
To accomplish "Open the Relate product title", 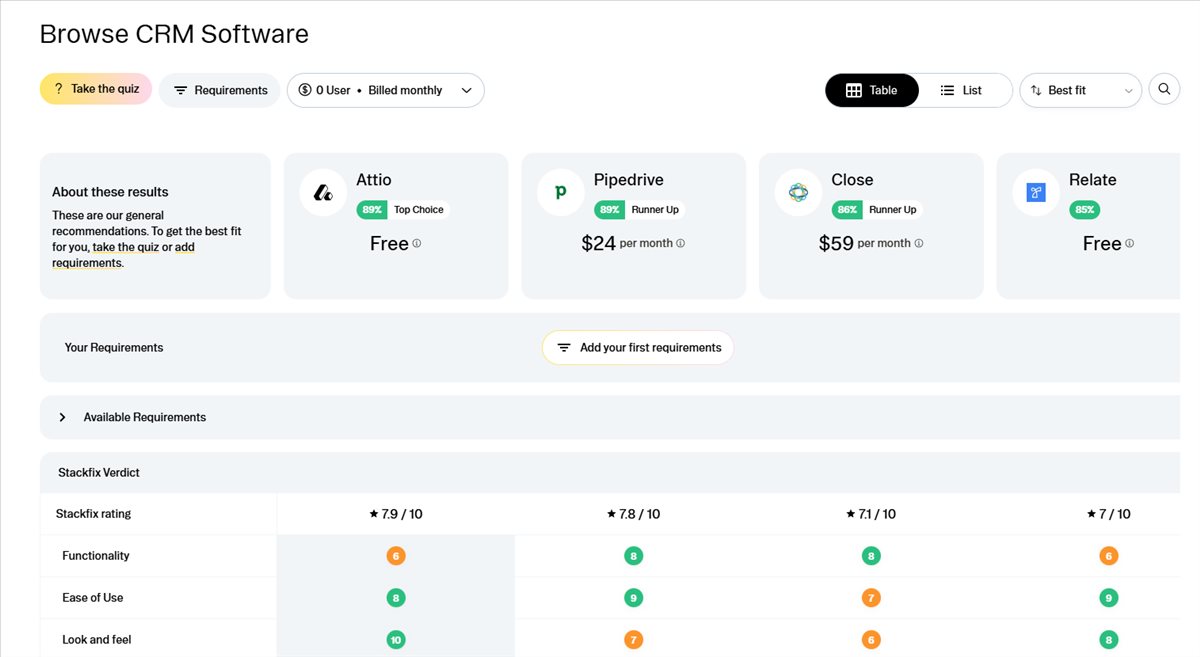I will click(1093, 180).
